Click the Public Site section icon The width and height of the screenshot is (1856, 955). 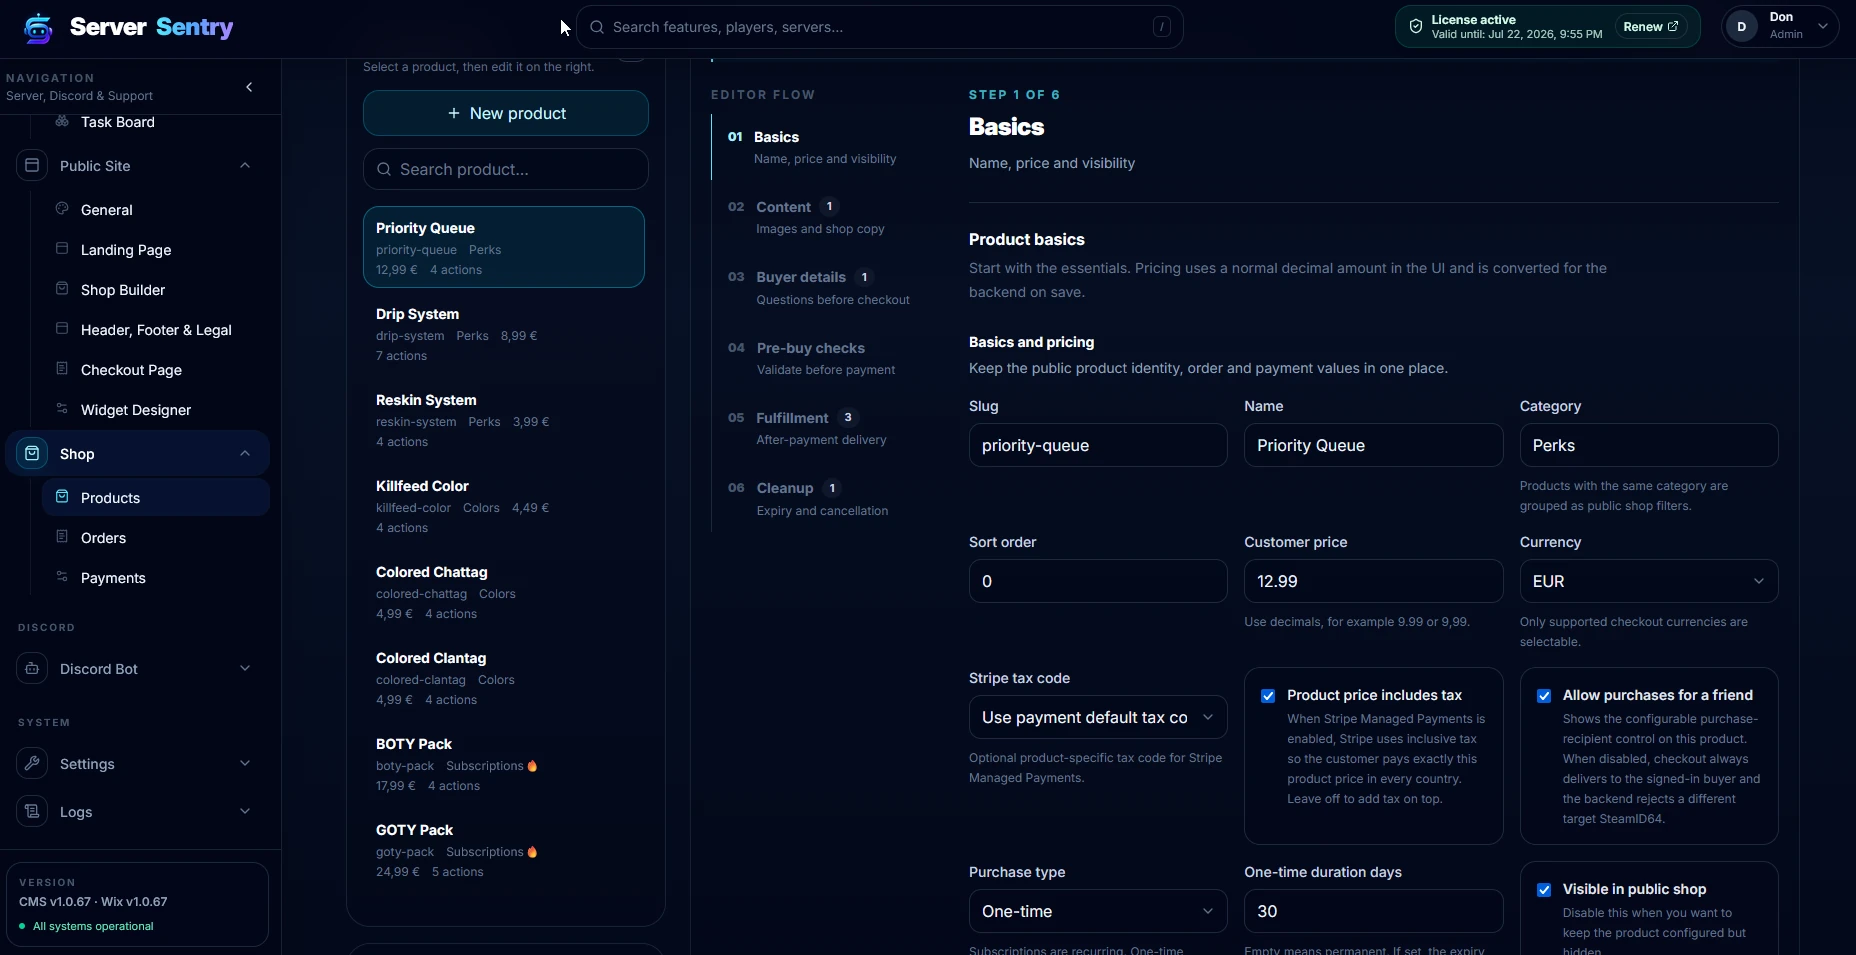(x=32, y=165)
